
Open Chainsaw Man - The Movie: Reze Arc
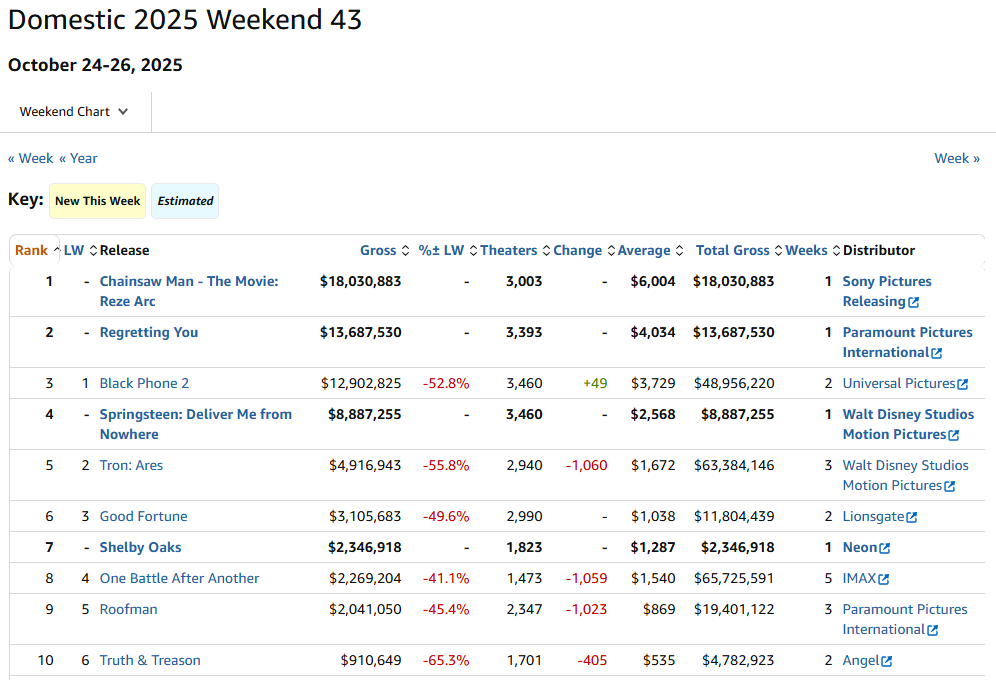189,282
